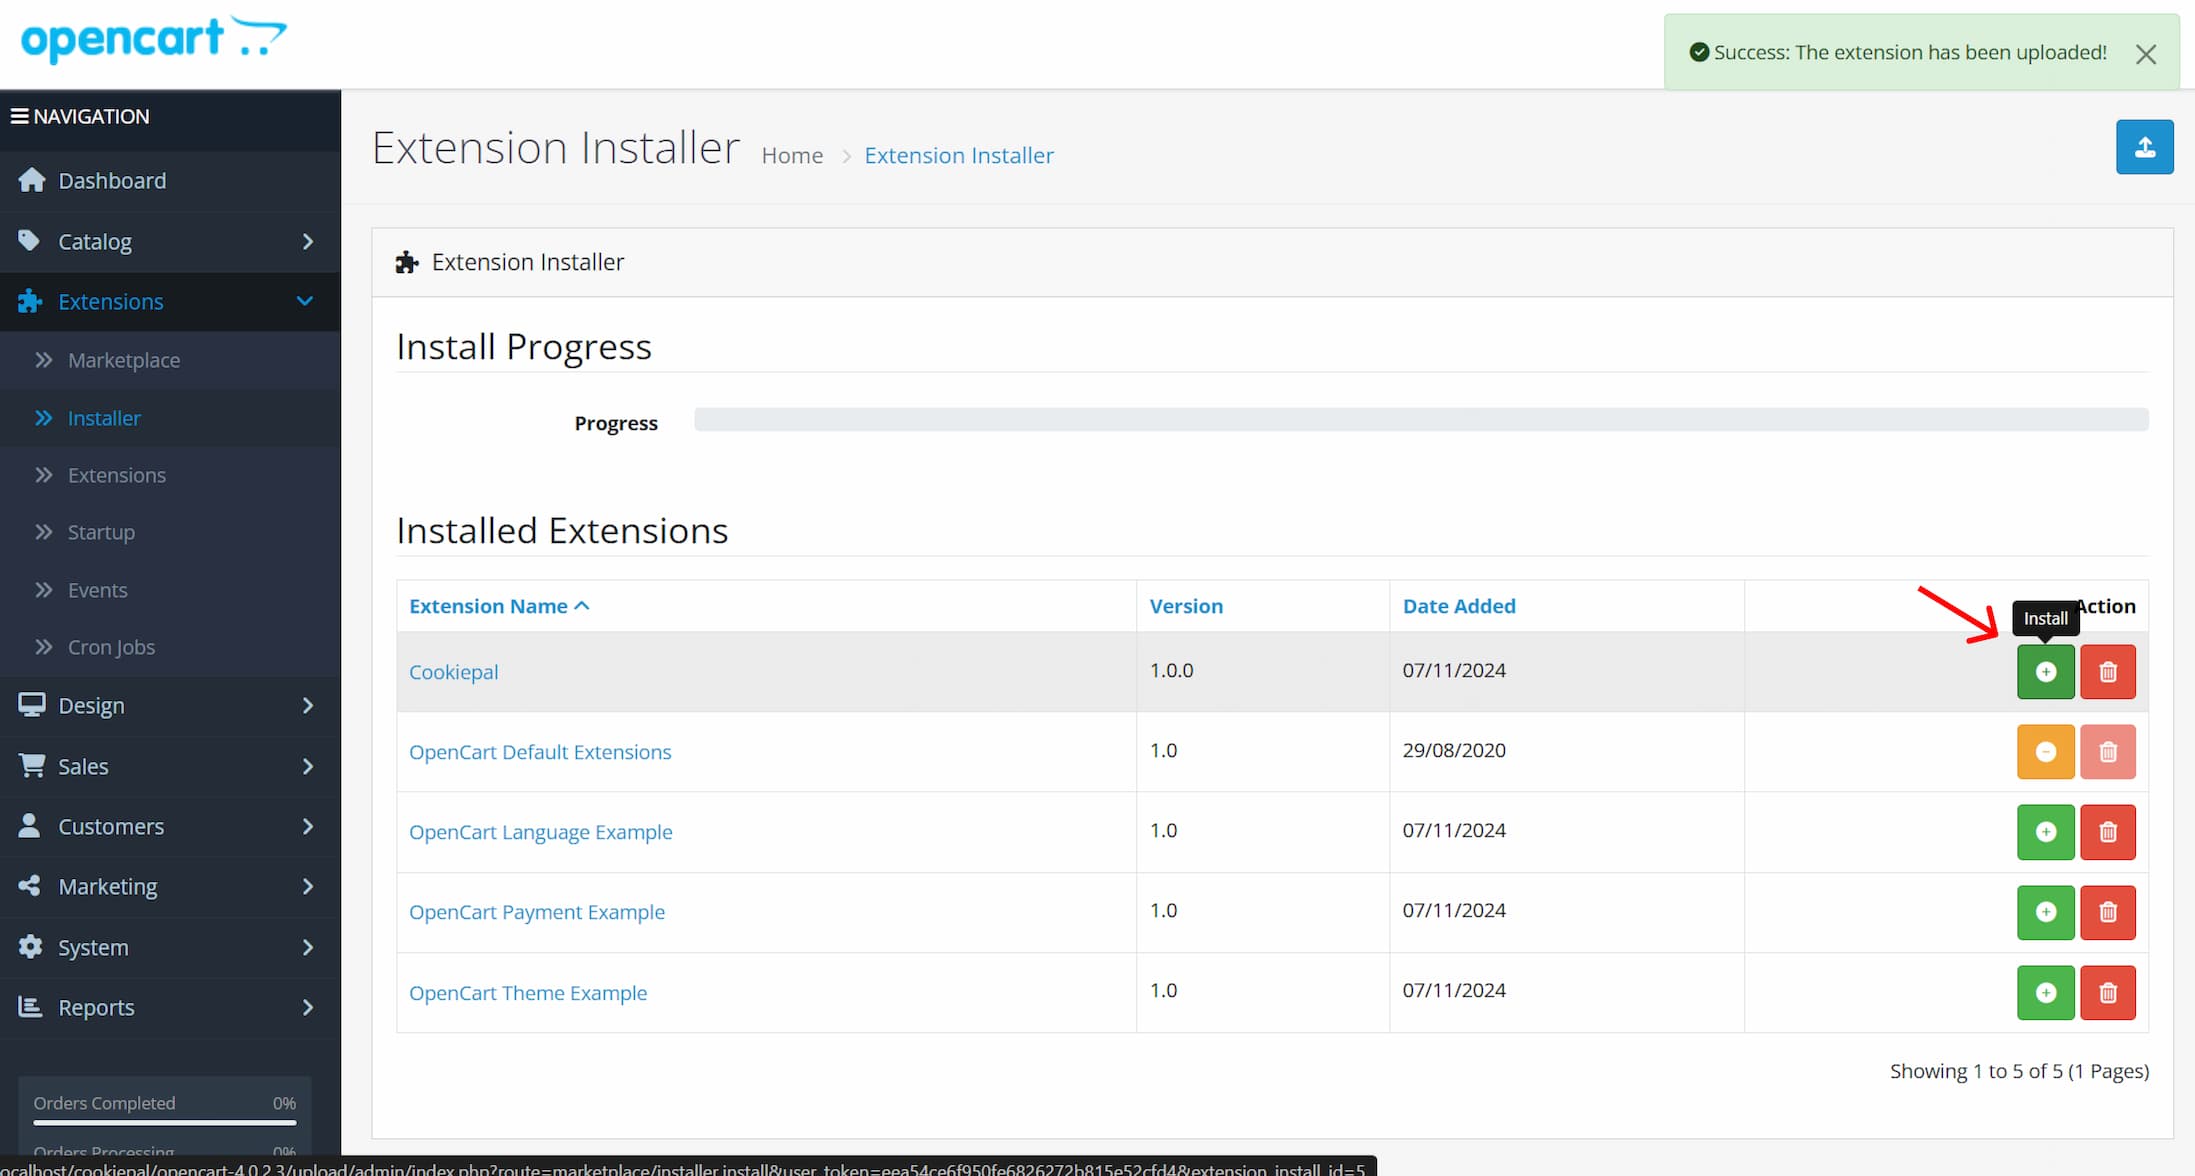Image resolution: width=2195 pixels, height=1176 pixels.
Task: Go to Home via the breadcrumb
Action: click(792, 155)
